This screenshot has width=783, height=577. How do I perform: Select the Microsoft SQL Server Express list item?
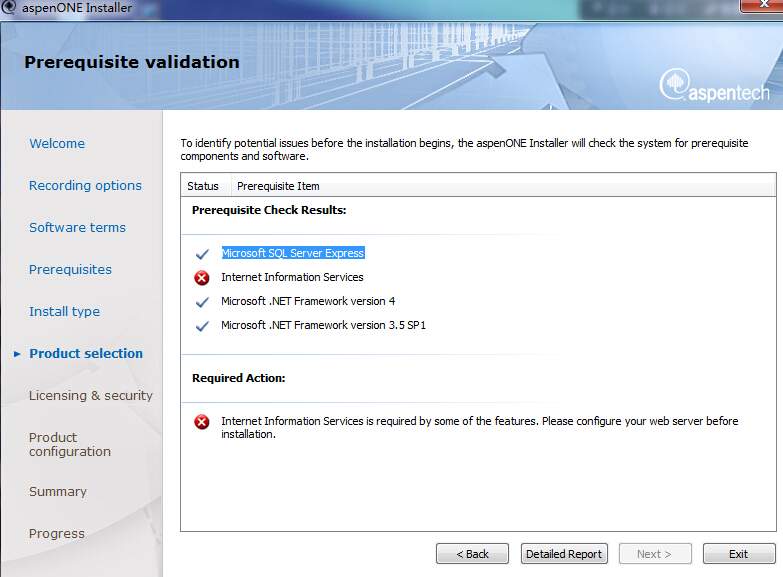293,254
